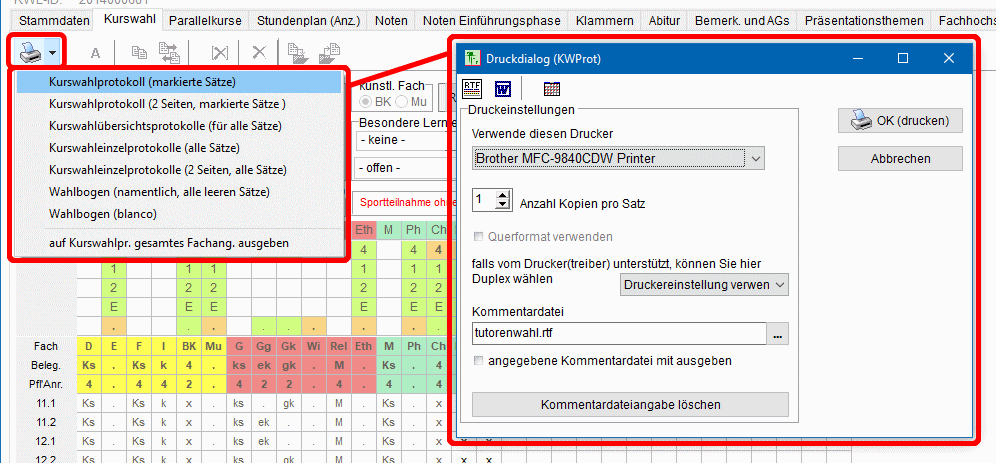Click the printer icon in the toolbar
The width and height of the screenshot is (996, 463).
pyautogui.click(x=27, y=51)
